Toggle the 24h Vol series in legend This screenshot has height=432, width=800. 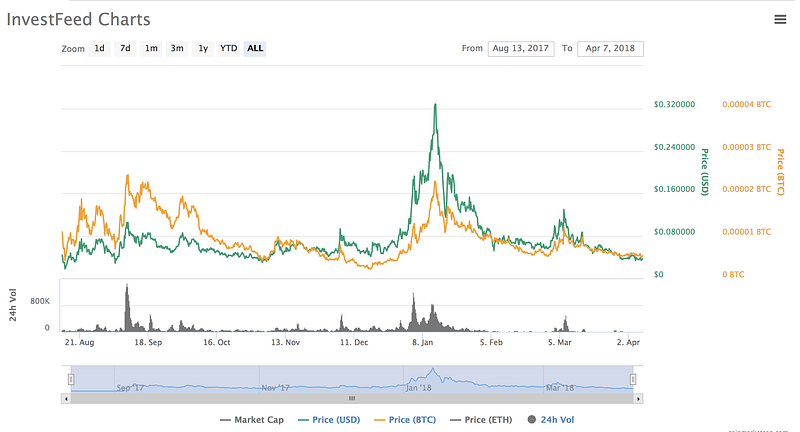[551, 420]
